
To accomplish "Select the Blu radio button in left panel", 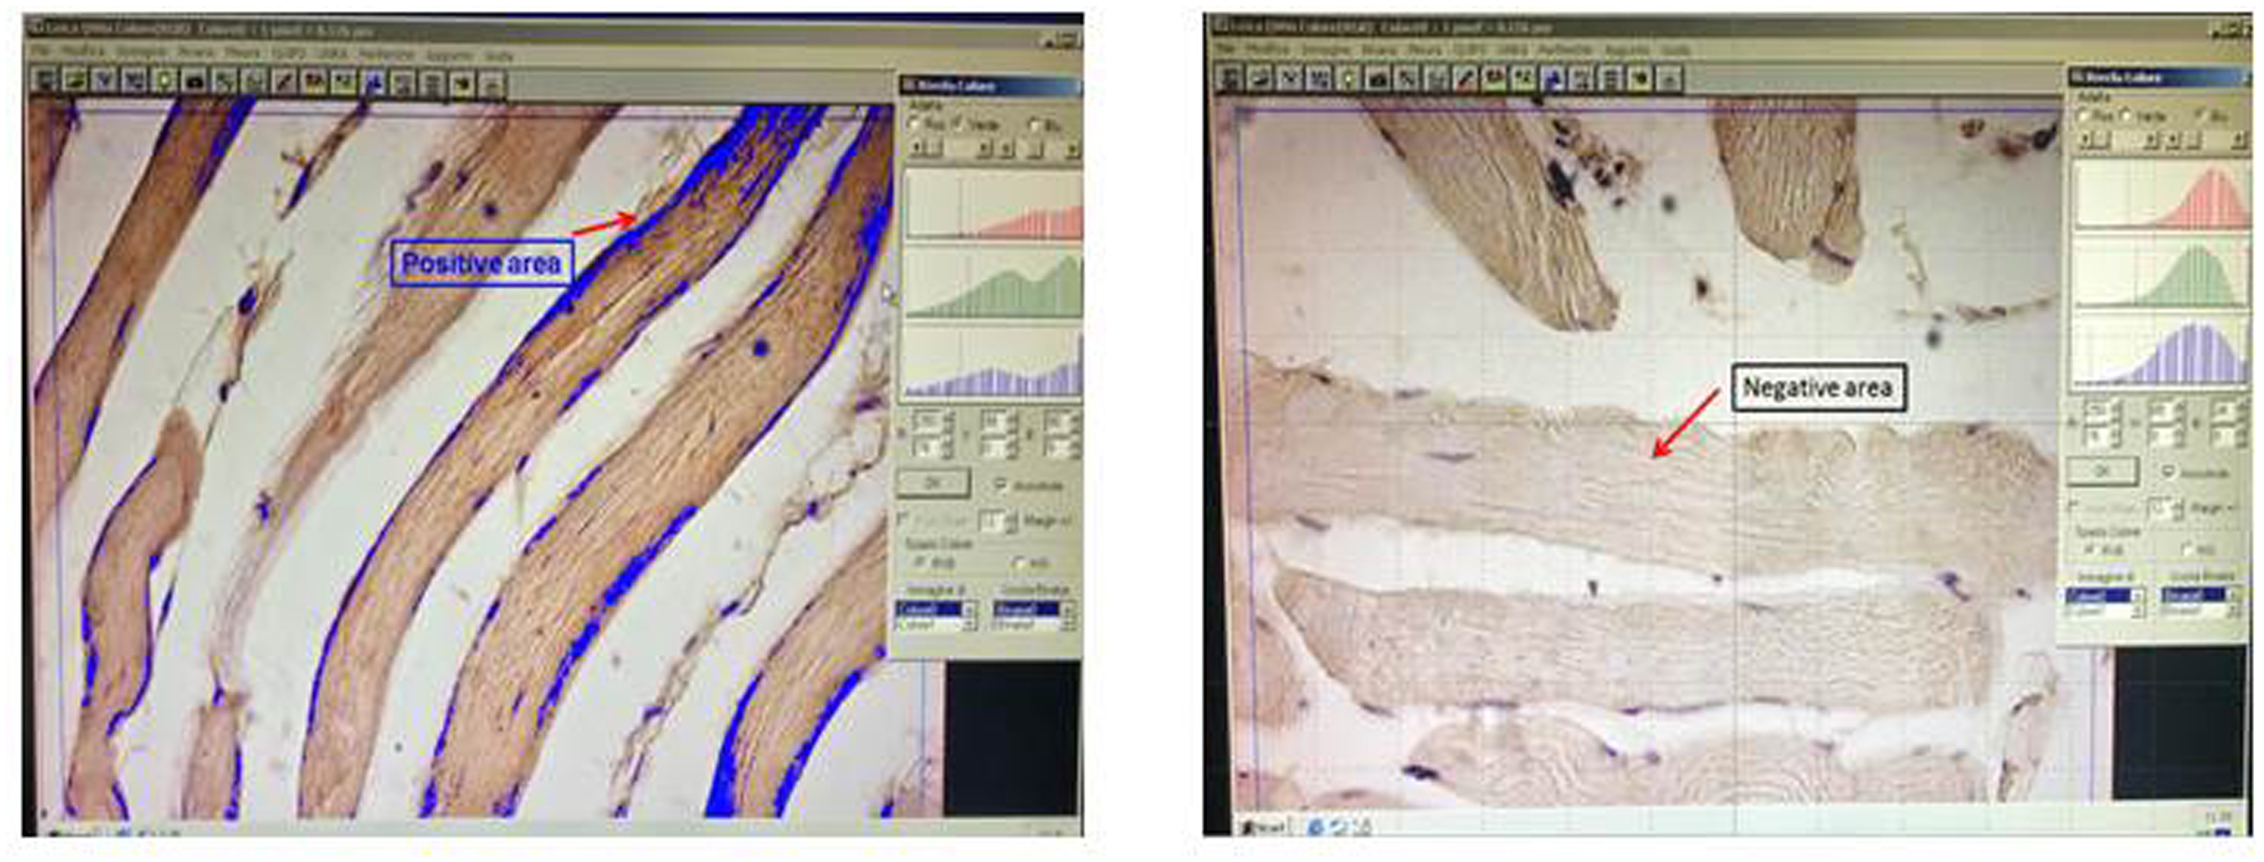I will (x=1035, y=125).
